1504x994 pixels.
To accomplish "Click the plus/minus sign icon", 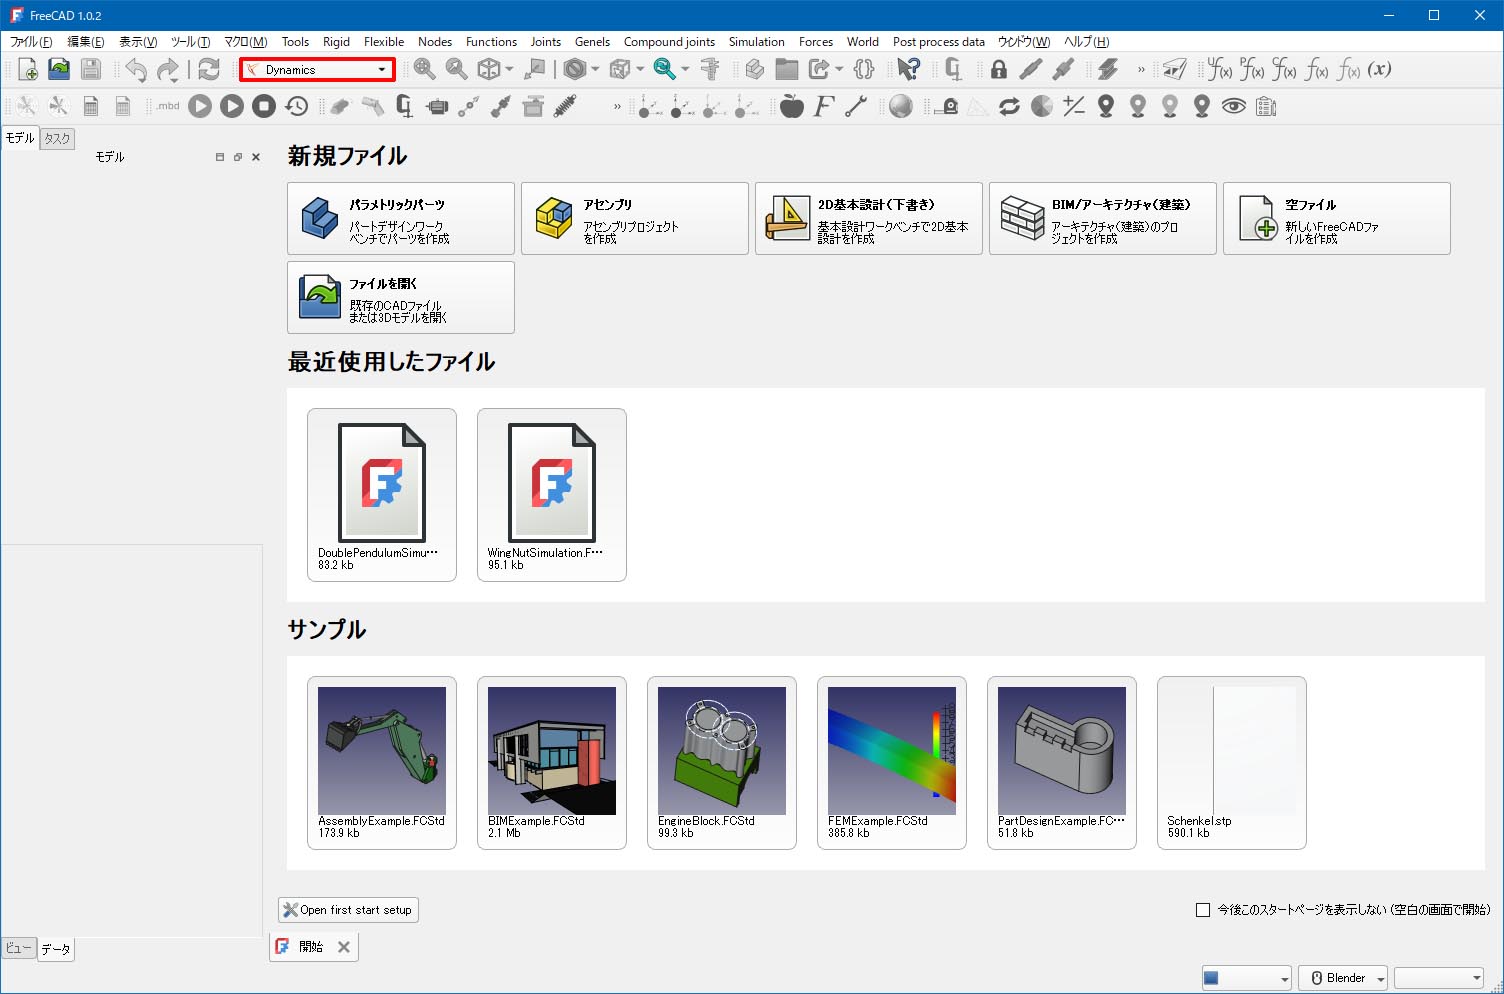I will (1074, 106).
